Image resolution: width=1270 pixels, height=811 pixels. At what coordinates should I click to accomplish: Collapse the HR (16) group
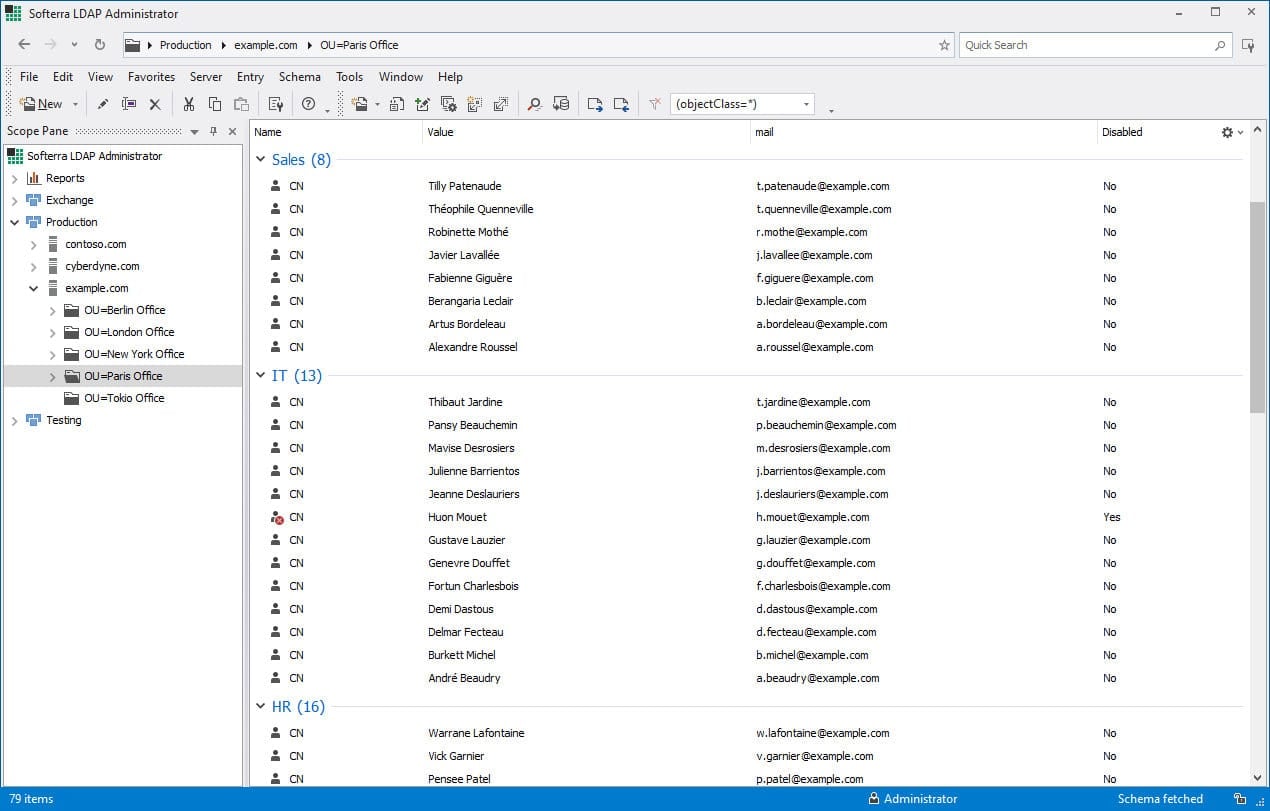pyautogui.click(x=261, y=707)
